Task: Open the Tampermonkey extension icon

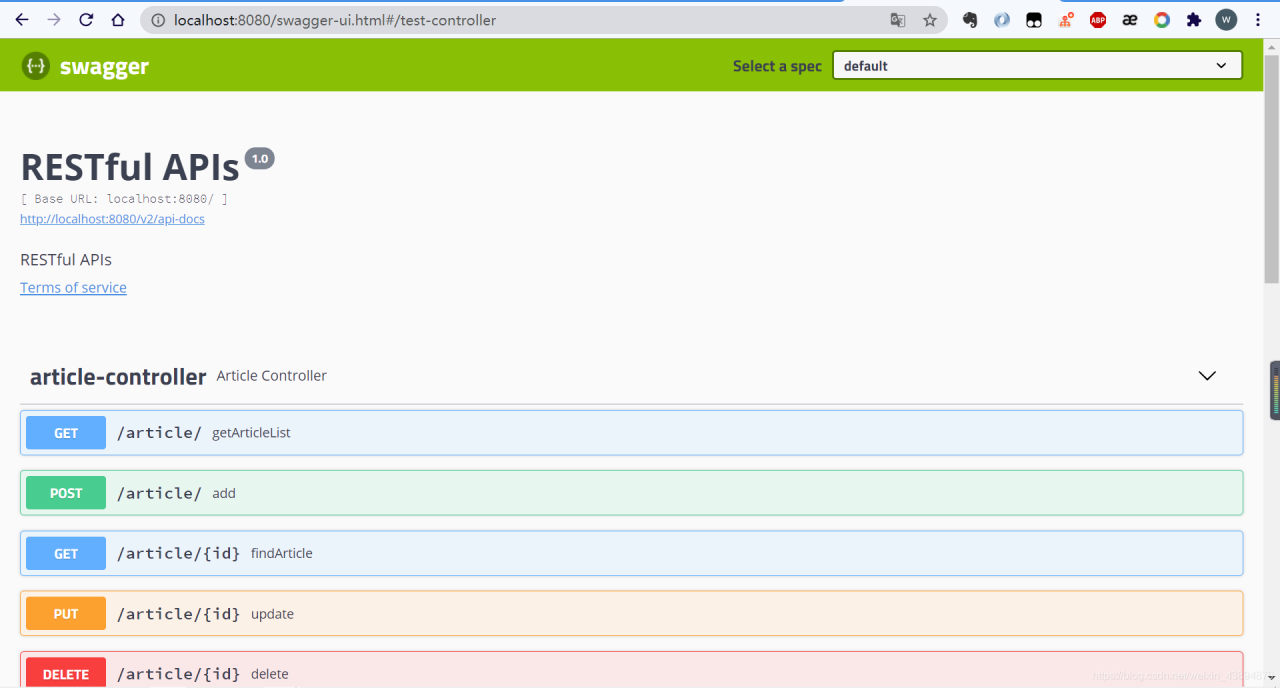Action: coord(1034,20)
